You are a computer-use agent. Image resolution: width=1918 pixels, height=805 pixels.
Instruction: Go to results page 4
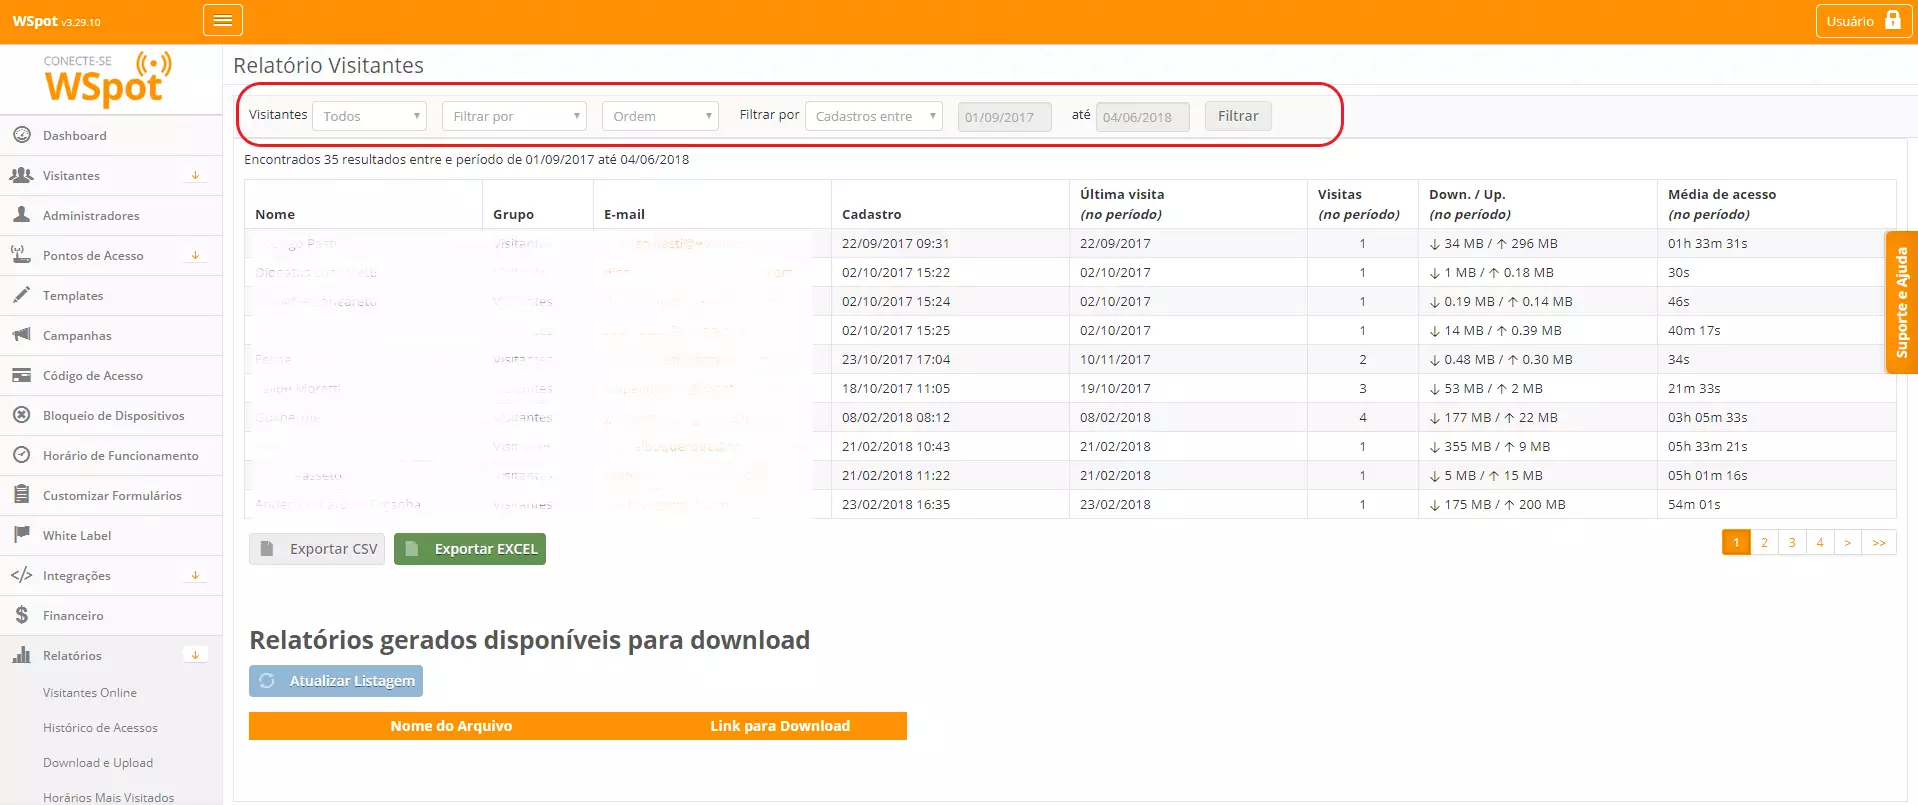click(x=1820, y=542)
